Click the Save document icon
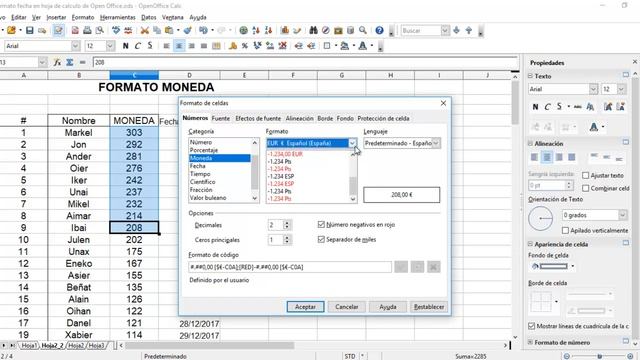 point(29,30)
